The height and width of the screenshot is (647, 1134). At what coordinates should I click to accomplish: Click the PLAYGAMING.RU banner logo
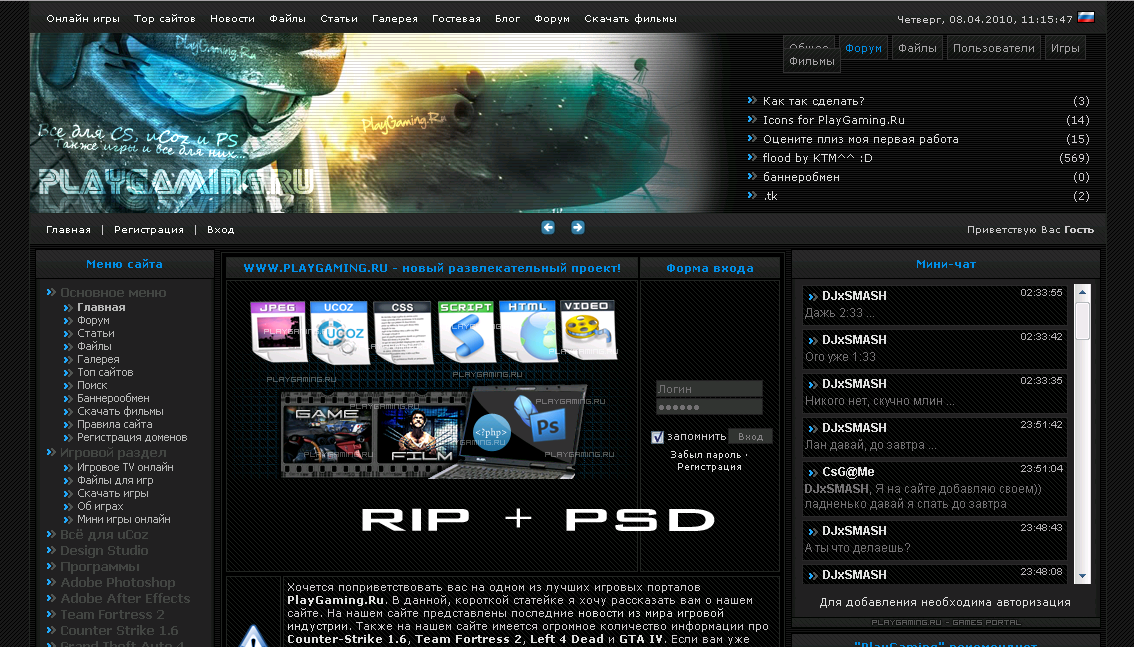pyautogui.click(x=176, y=181)
